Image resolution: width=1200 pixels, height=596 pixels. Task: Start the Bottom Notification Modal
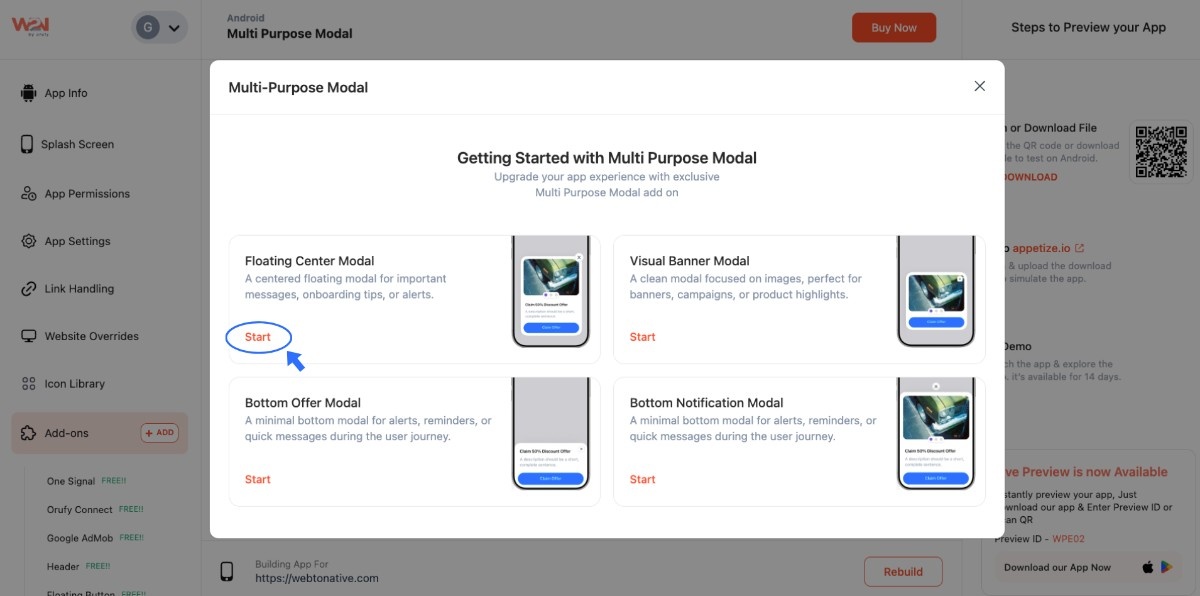tap(643, 479)
